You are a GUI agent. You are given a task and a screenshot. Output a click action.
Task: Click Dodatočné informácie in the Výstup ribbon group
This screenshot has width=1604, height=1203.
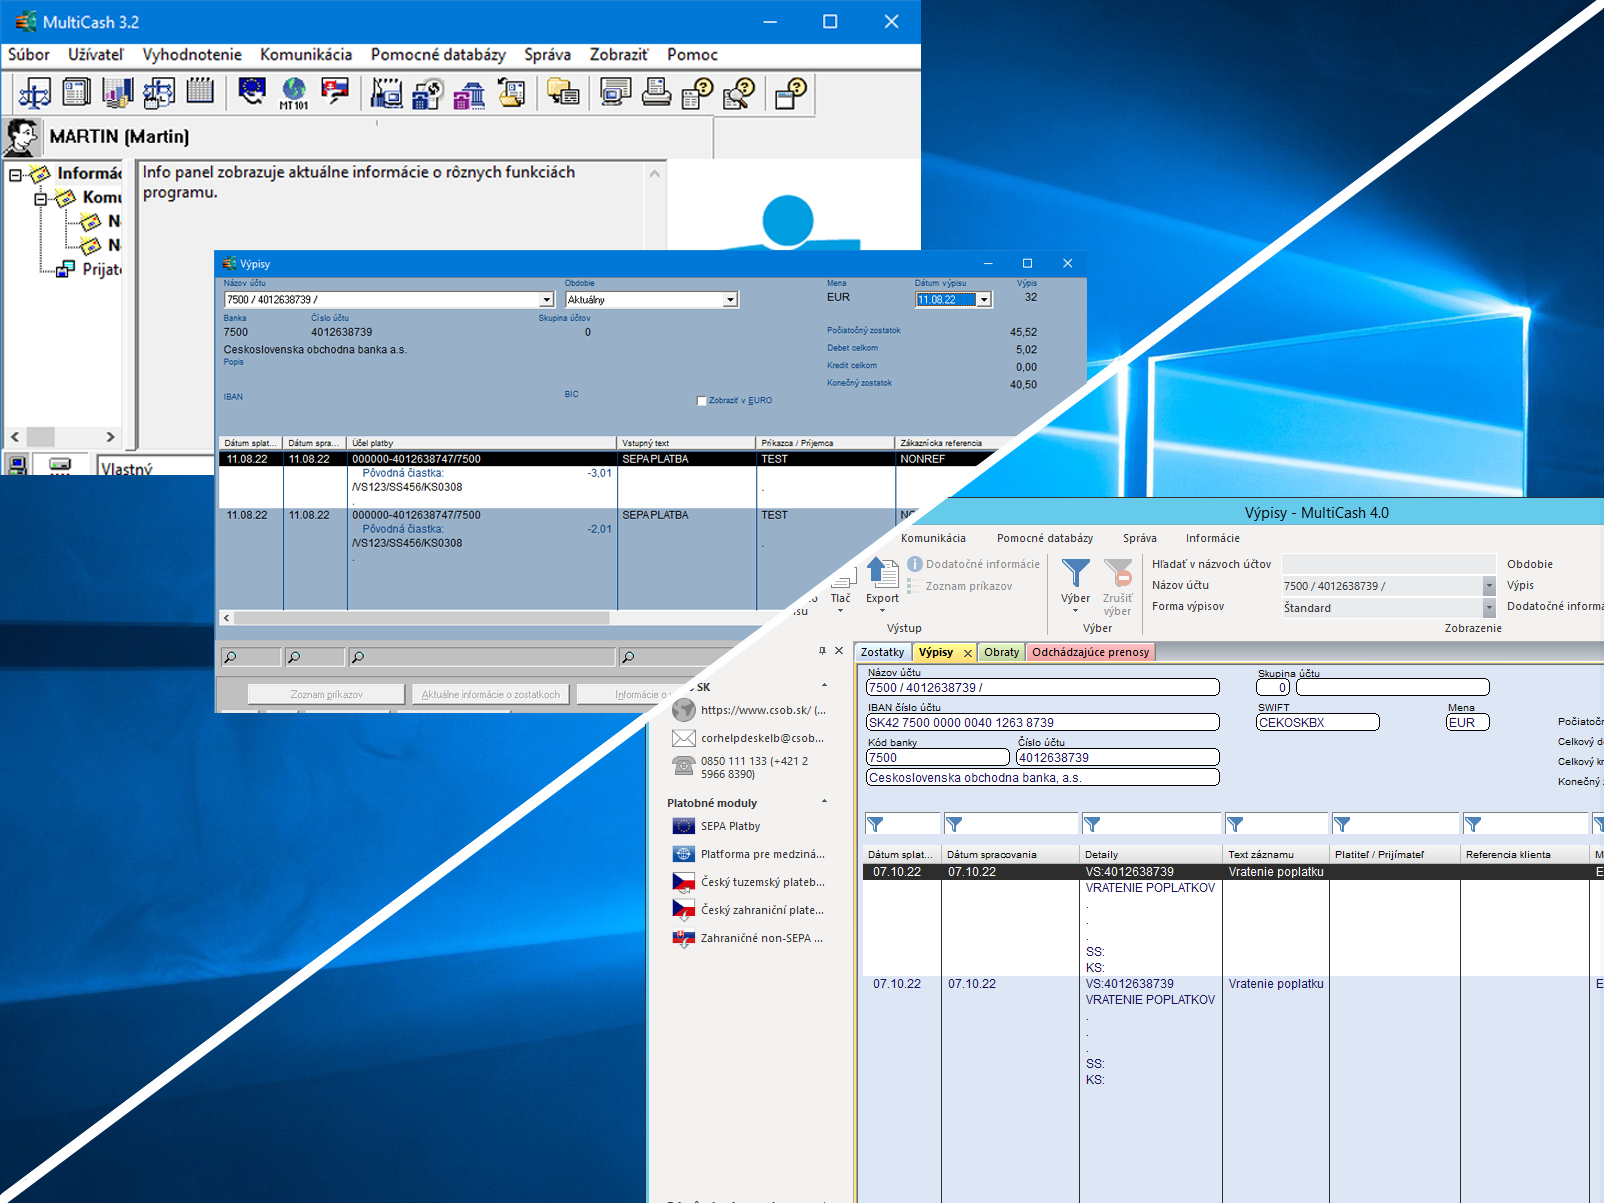(x=974, y=564)
